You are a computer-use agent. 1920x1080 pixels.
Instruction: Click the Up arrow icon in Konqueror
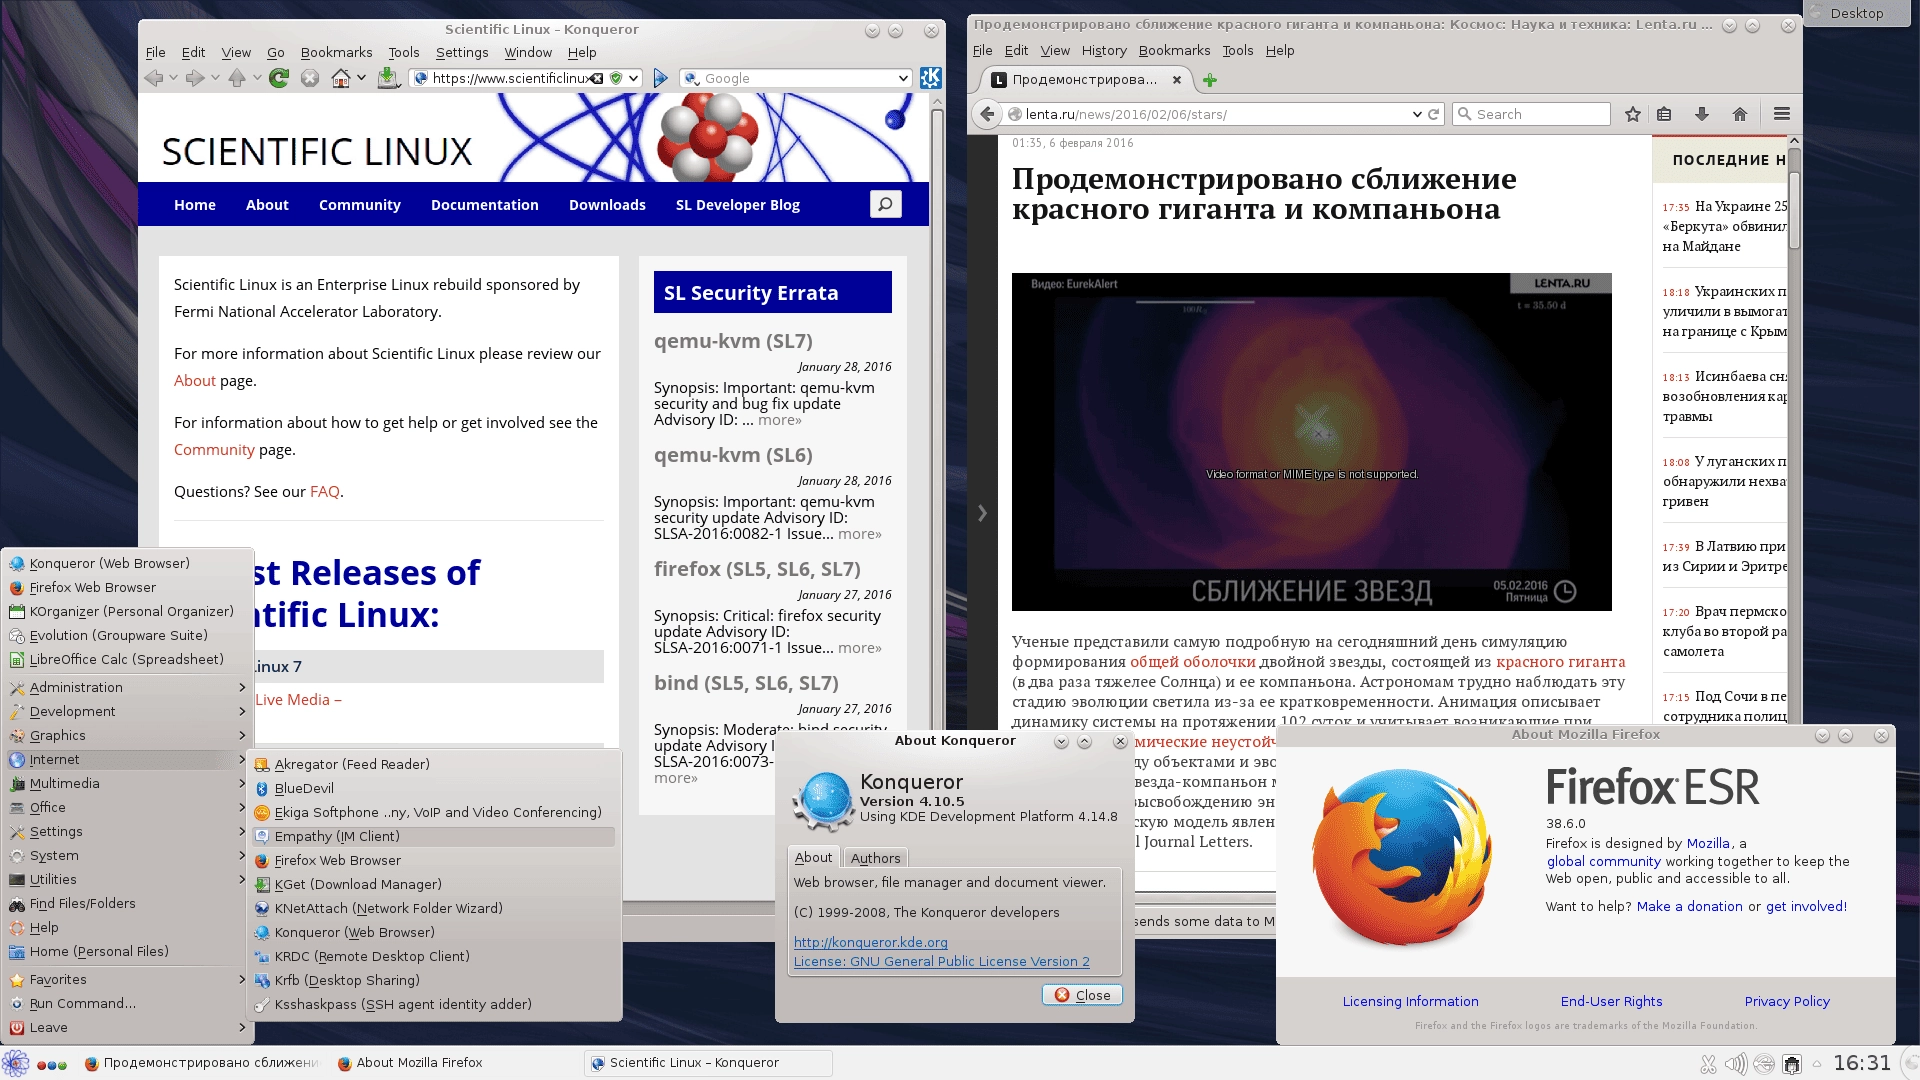click(x=237, y=78)
